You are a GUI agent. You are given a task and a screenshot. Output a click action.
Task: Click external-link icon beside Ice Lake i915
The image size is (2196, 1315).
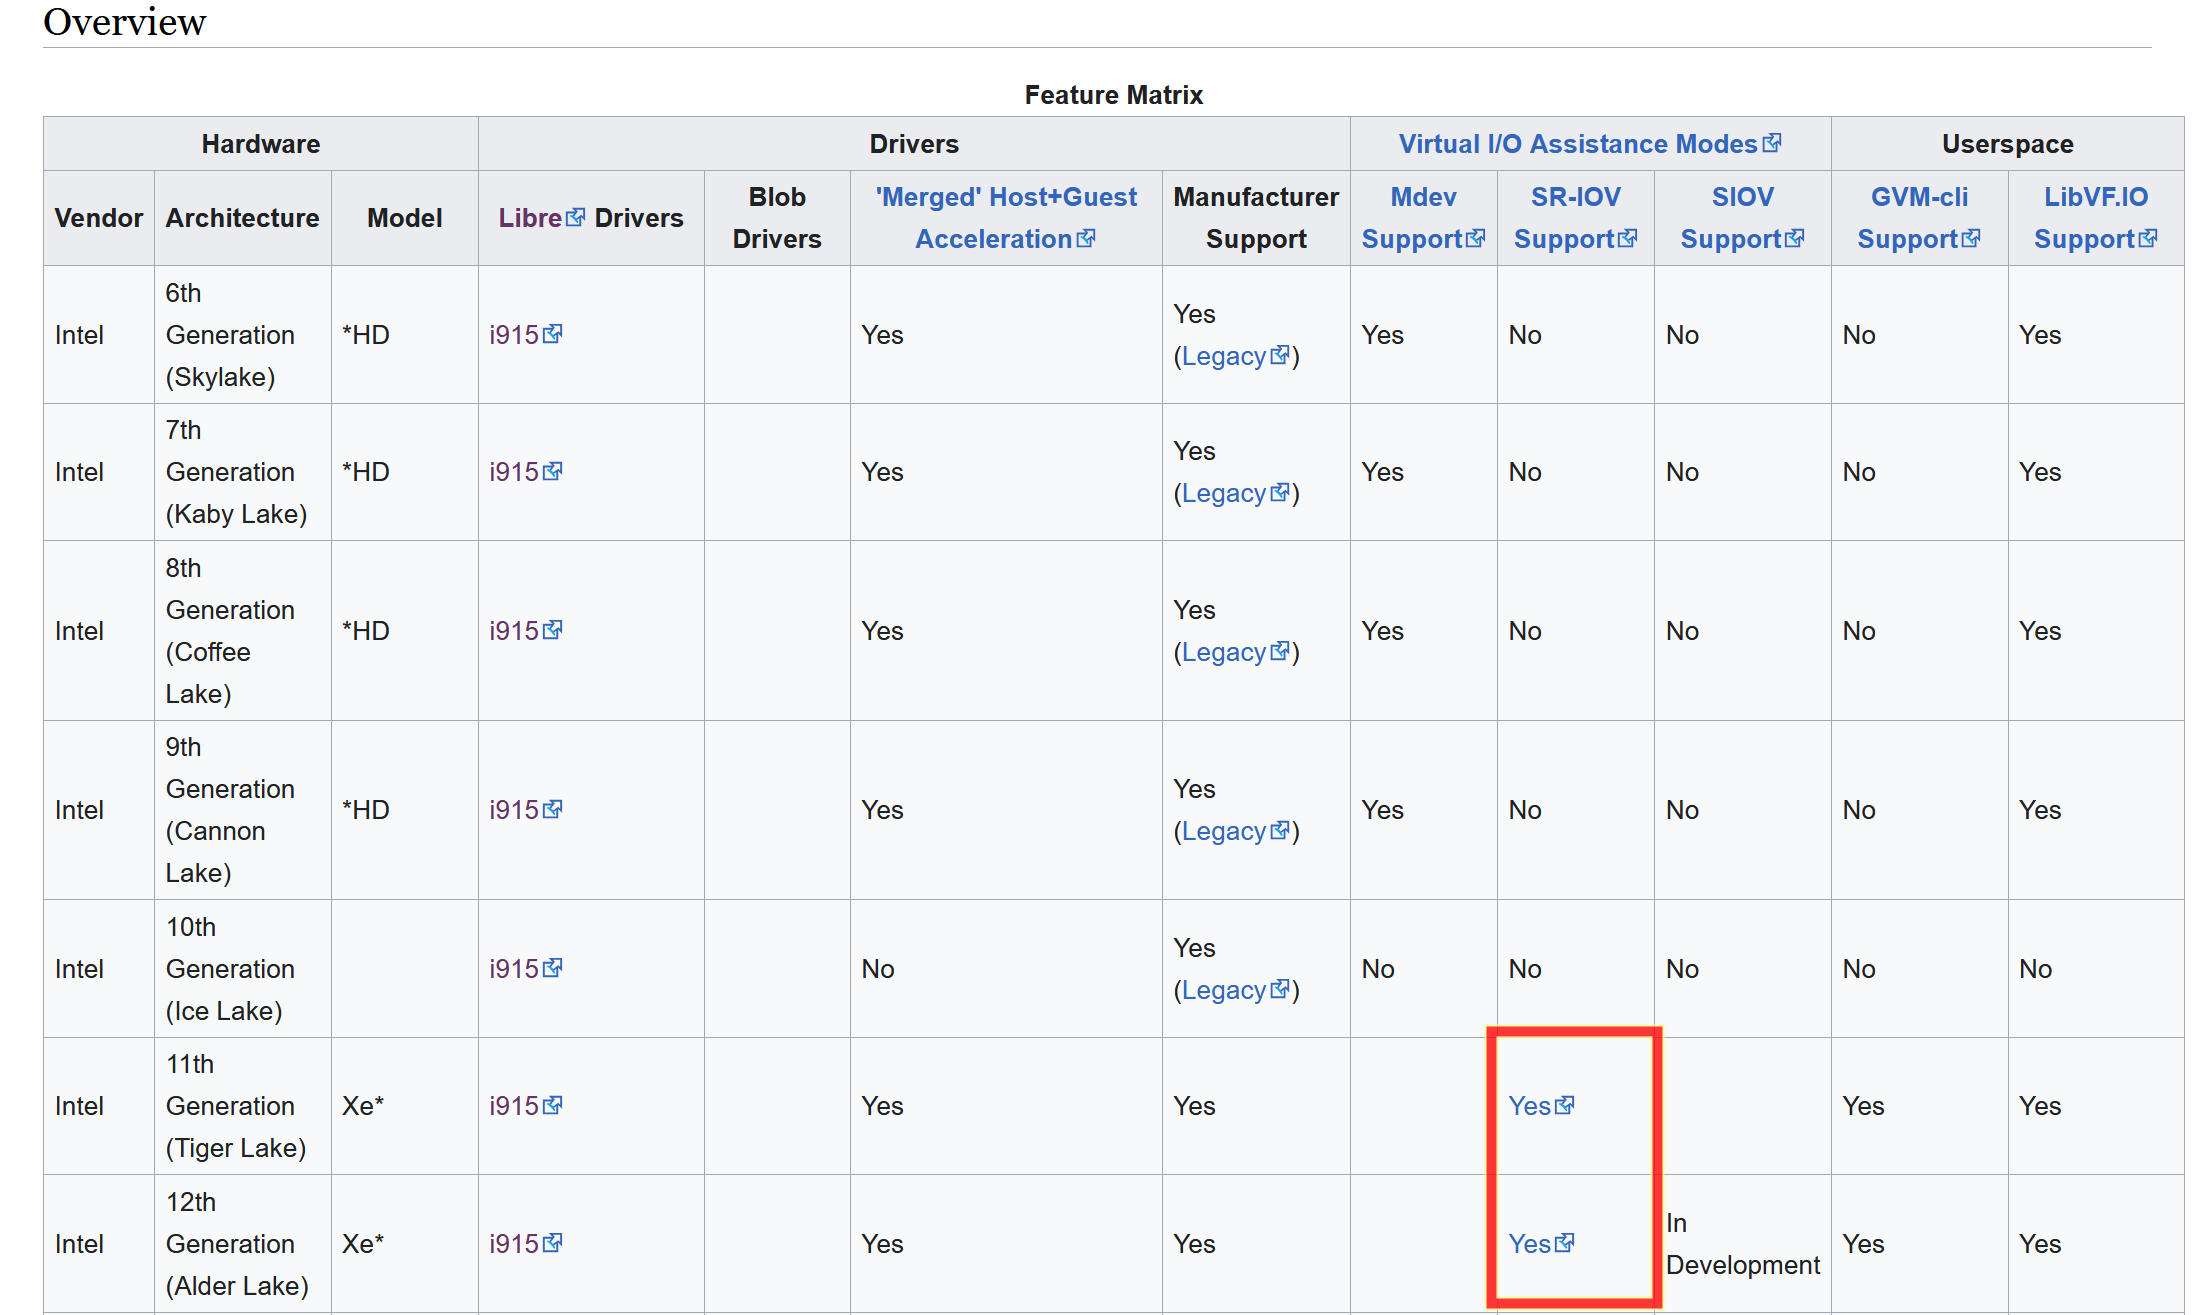pyautogui.click(x=553, y=968)
